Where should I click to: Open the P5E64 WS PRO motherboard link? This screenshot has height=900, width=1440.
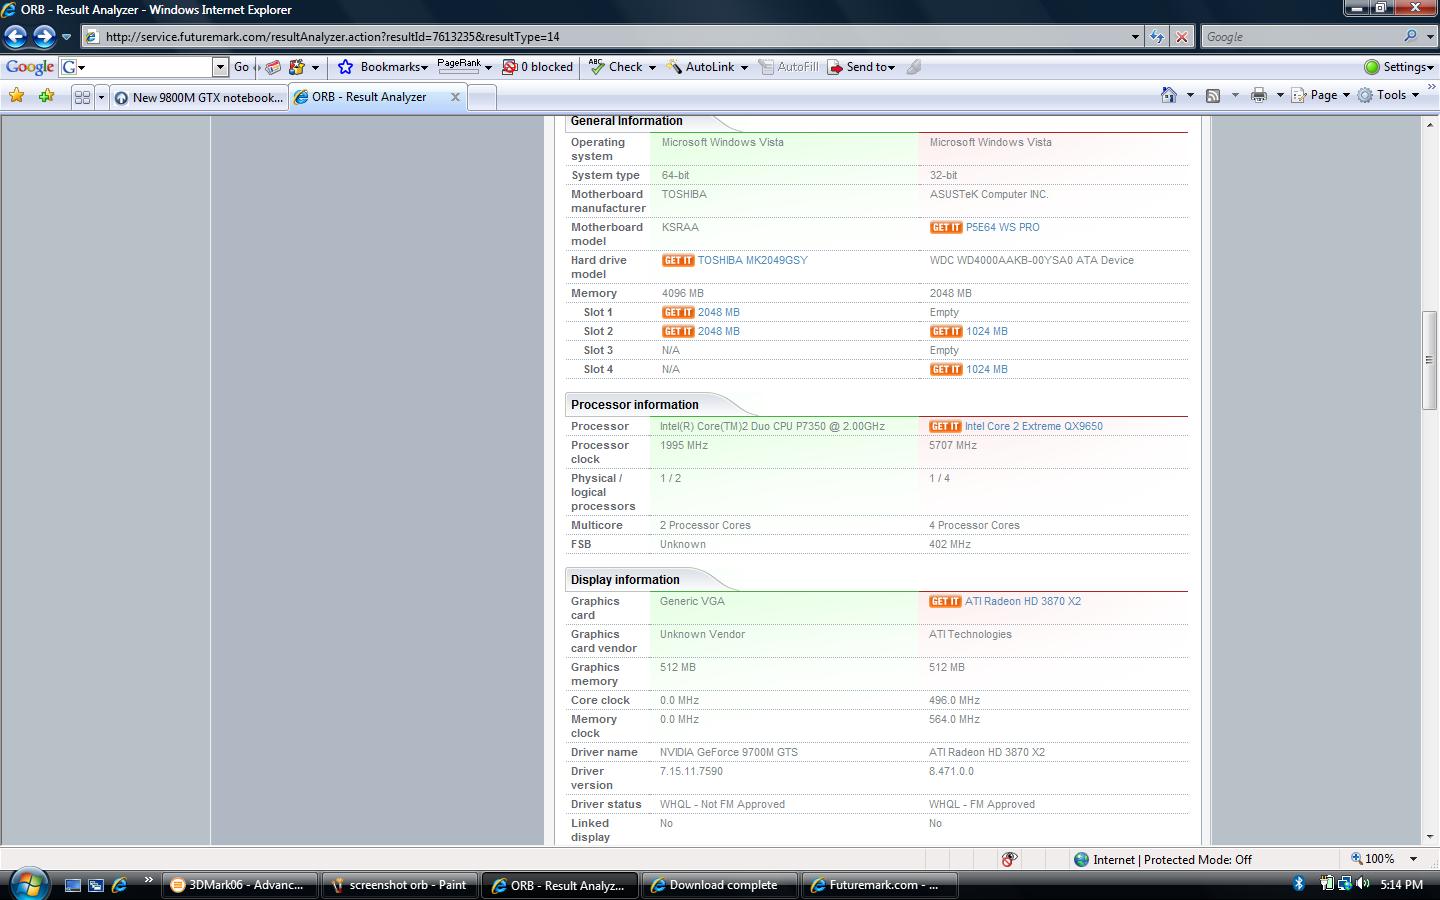pyautogui.click(x=1002, y=227)
